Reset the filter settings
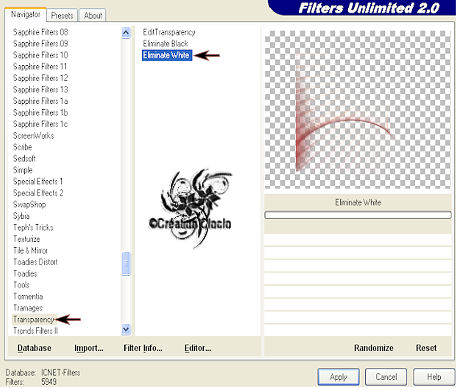456x387 pixels. [x=426, y=348]
